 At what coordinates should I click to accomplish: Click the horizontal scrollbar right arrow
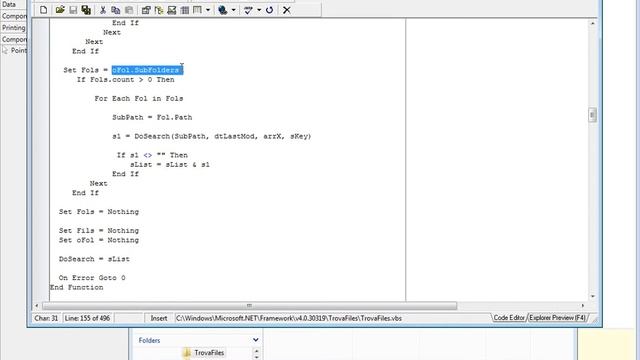(583, 305)
